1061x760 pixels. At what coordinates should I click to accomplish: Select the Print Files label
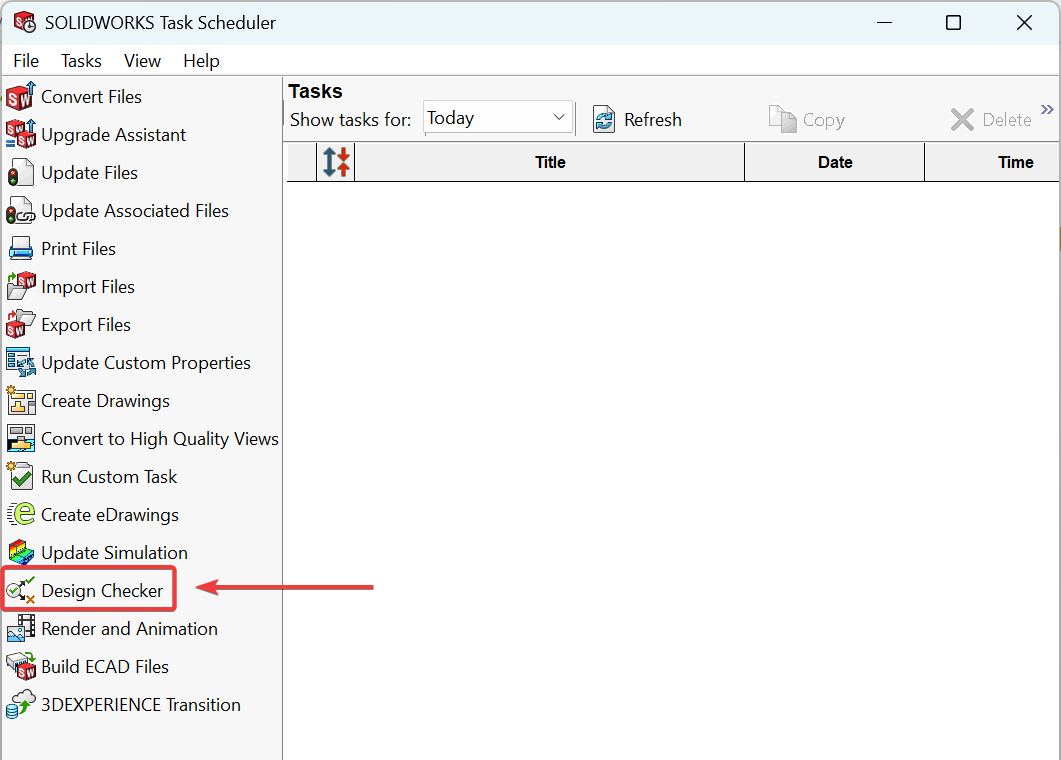tap(78, 248)
